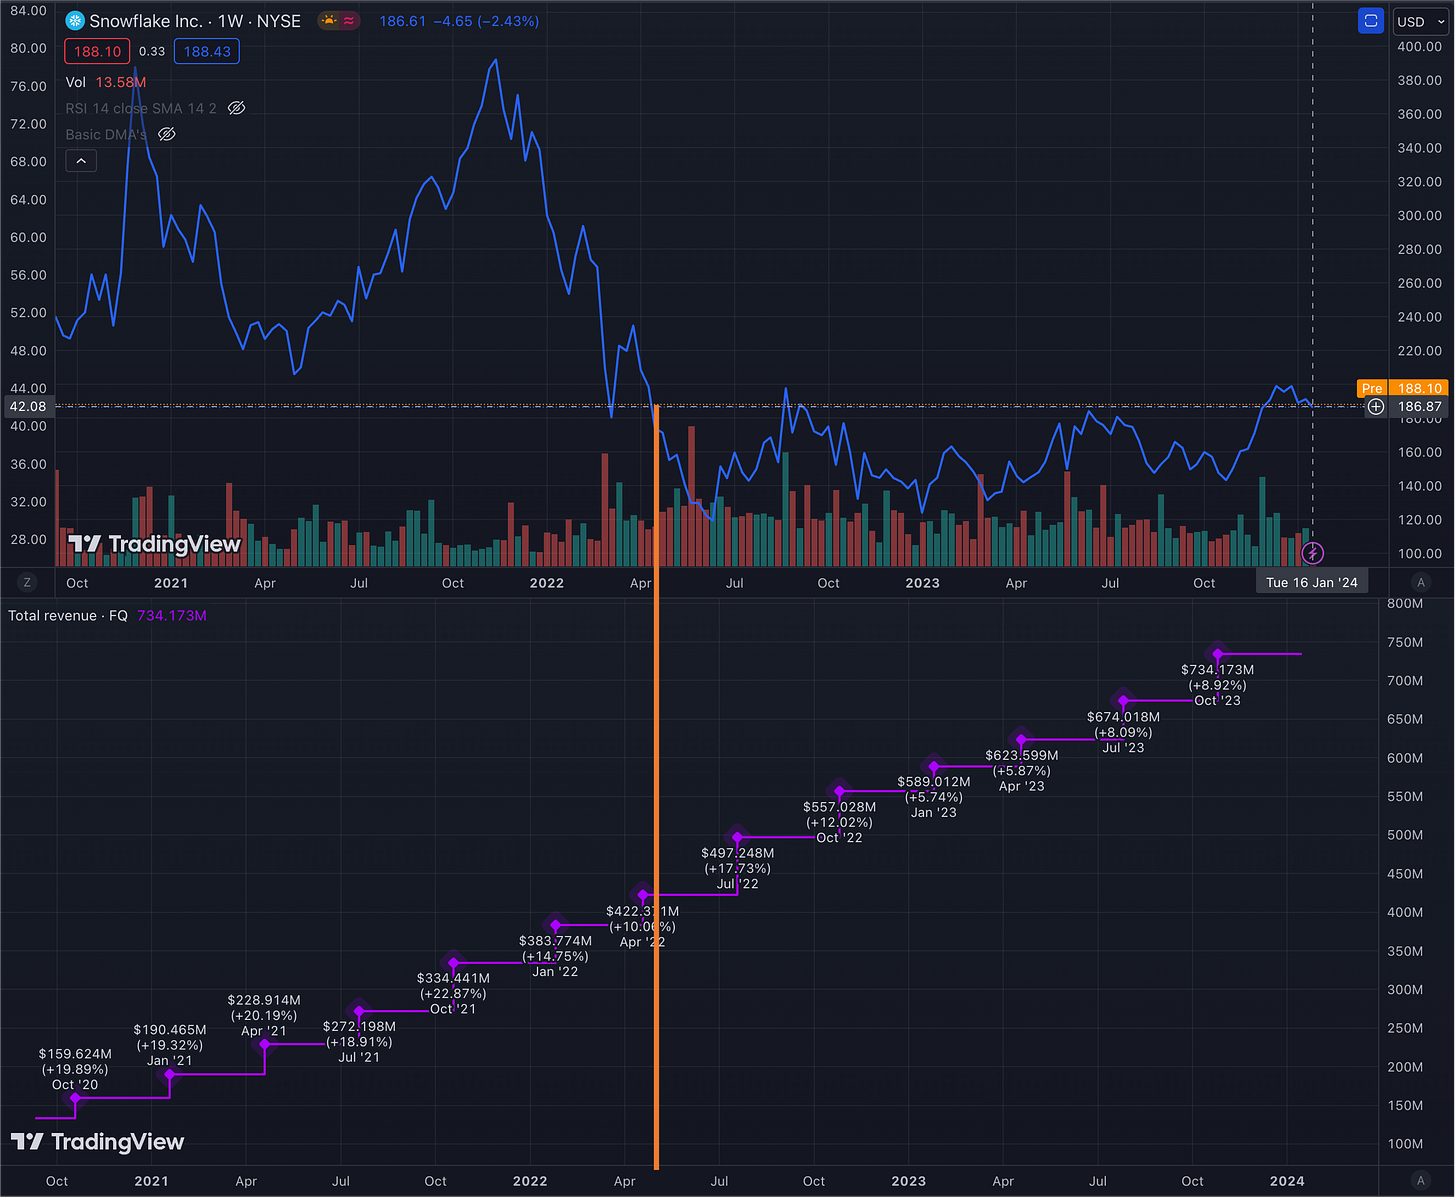Image resolution: width=1456 pixels, height=1197 pixels.
Task: Click the $334.441M revenue label
Action: [x=453, y=978]
